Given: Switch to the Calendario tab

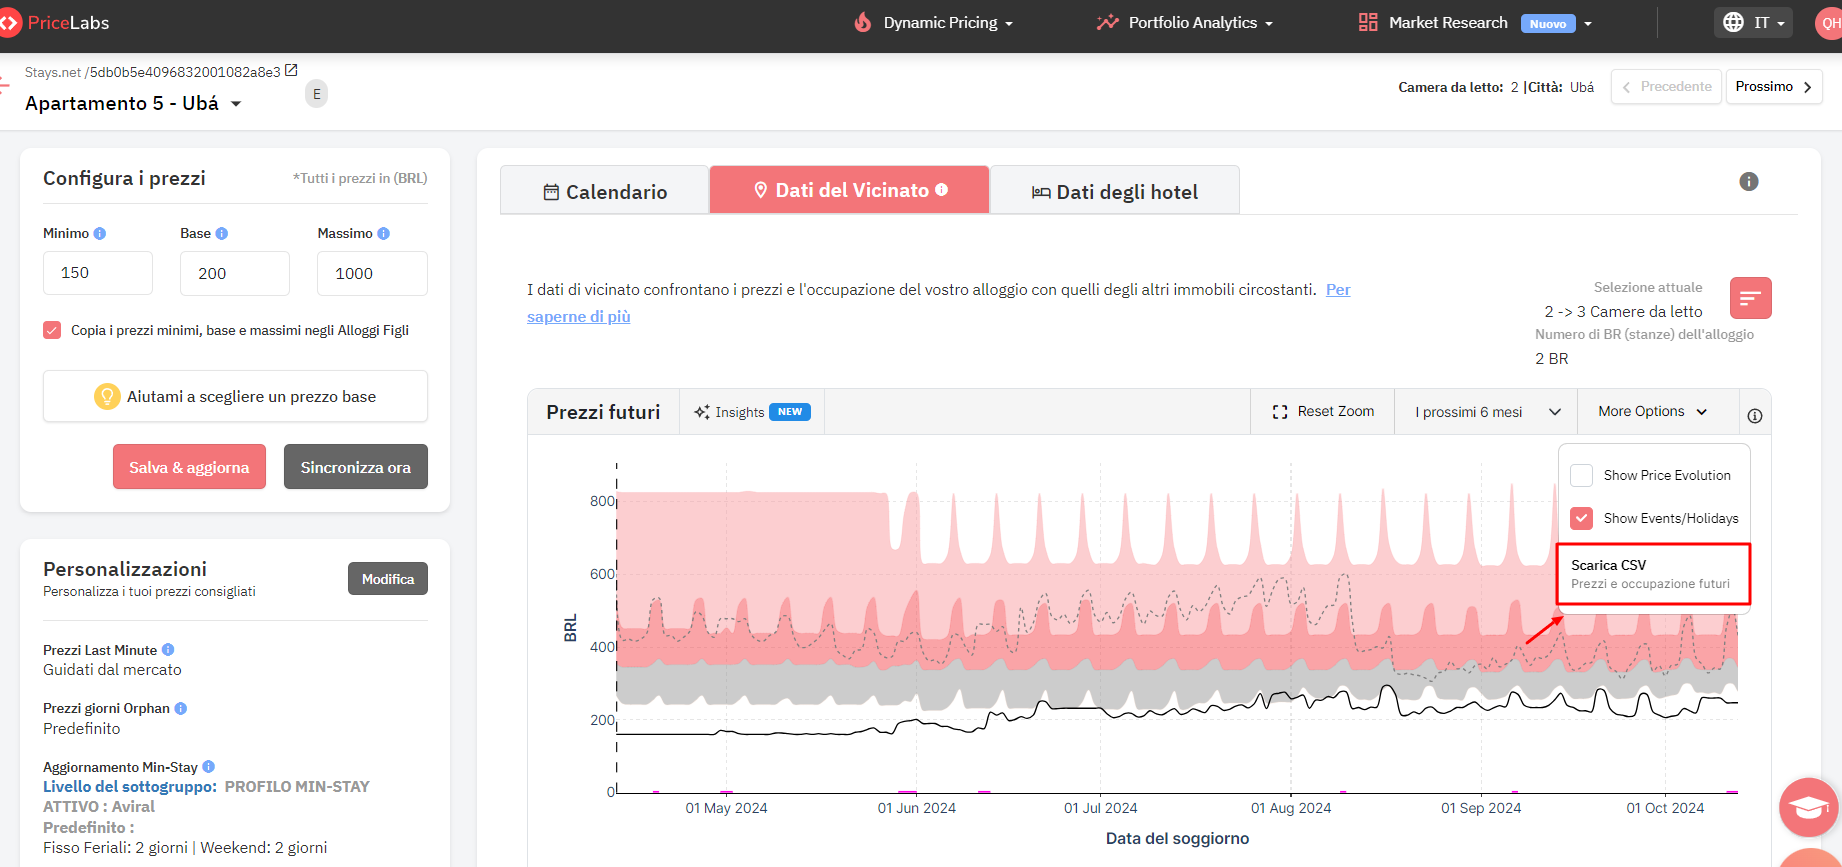Looking at the screenshot, I should [x=605, y=191].
